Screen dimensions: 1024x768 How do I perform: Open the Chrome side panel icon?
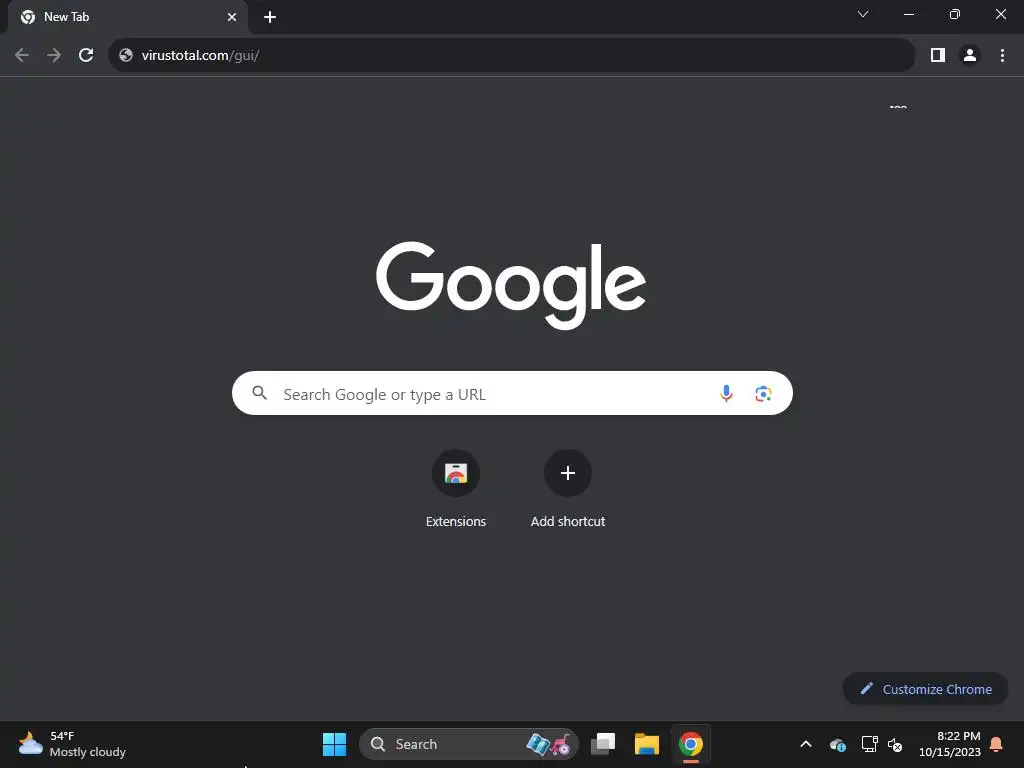click(938, 56)
